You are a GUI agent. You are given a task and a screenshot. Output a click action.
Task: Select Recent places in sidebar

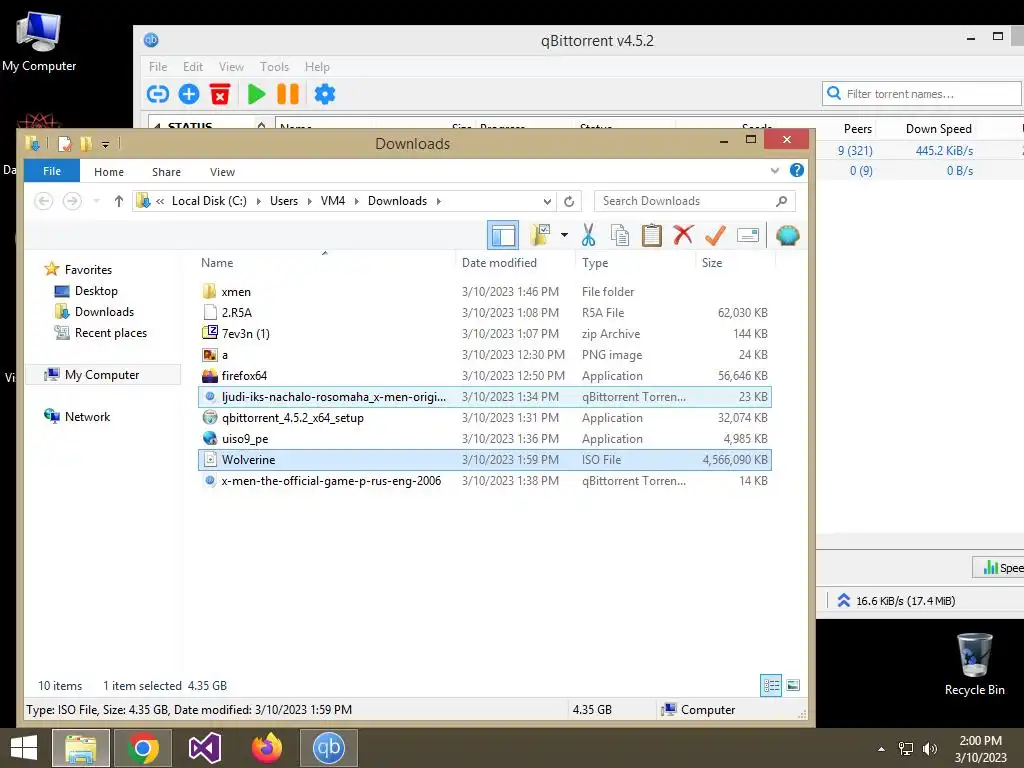click(110, 332)
